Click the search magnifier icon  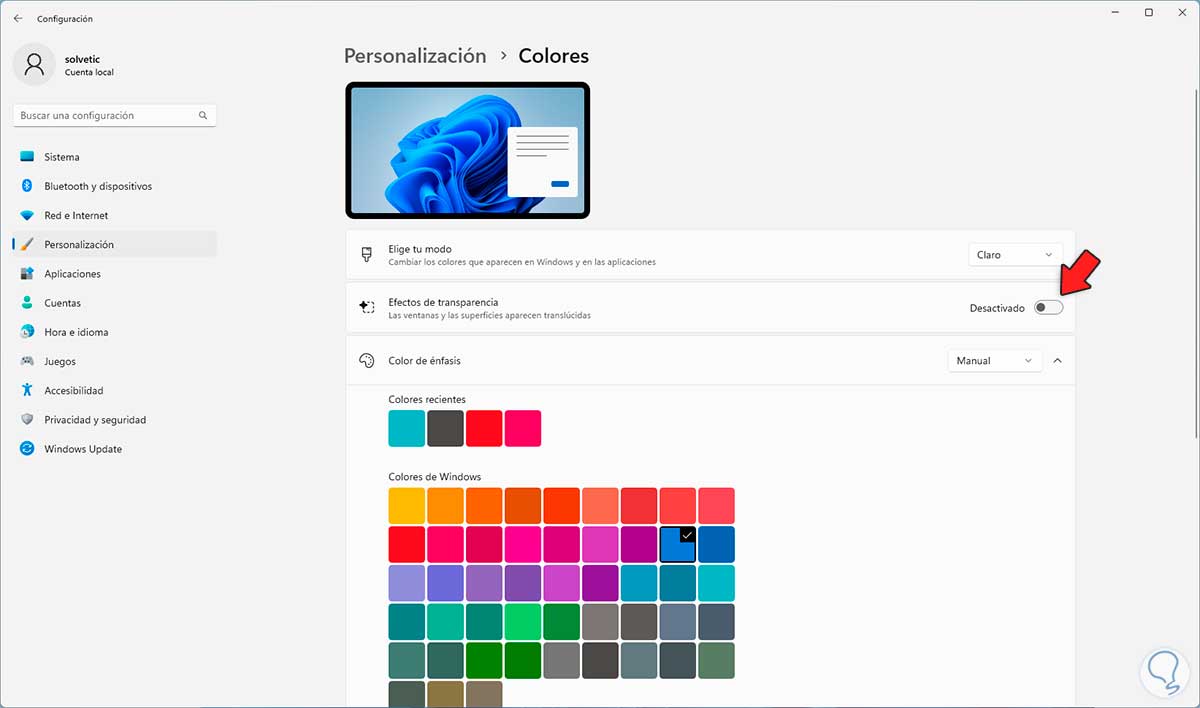[203, 116]
